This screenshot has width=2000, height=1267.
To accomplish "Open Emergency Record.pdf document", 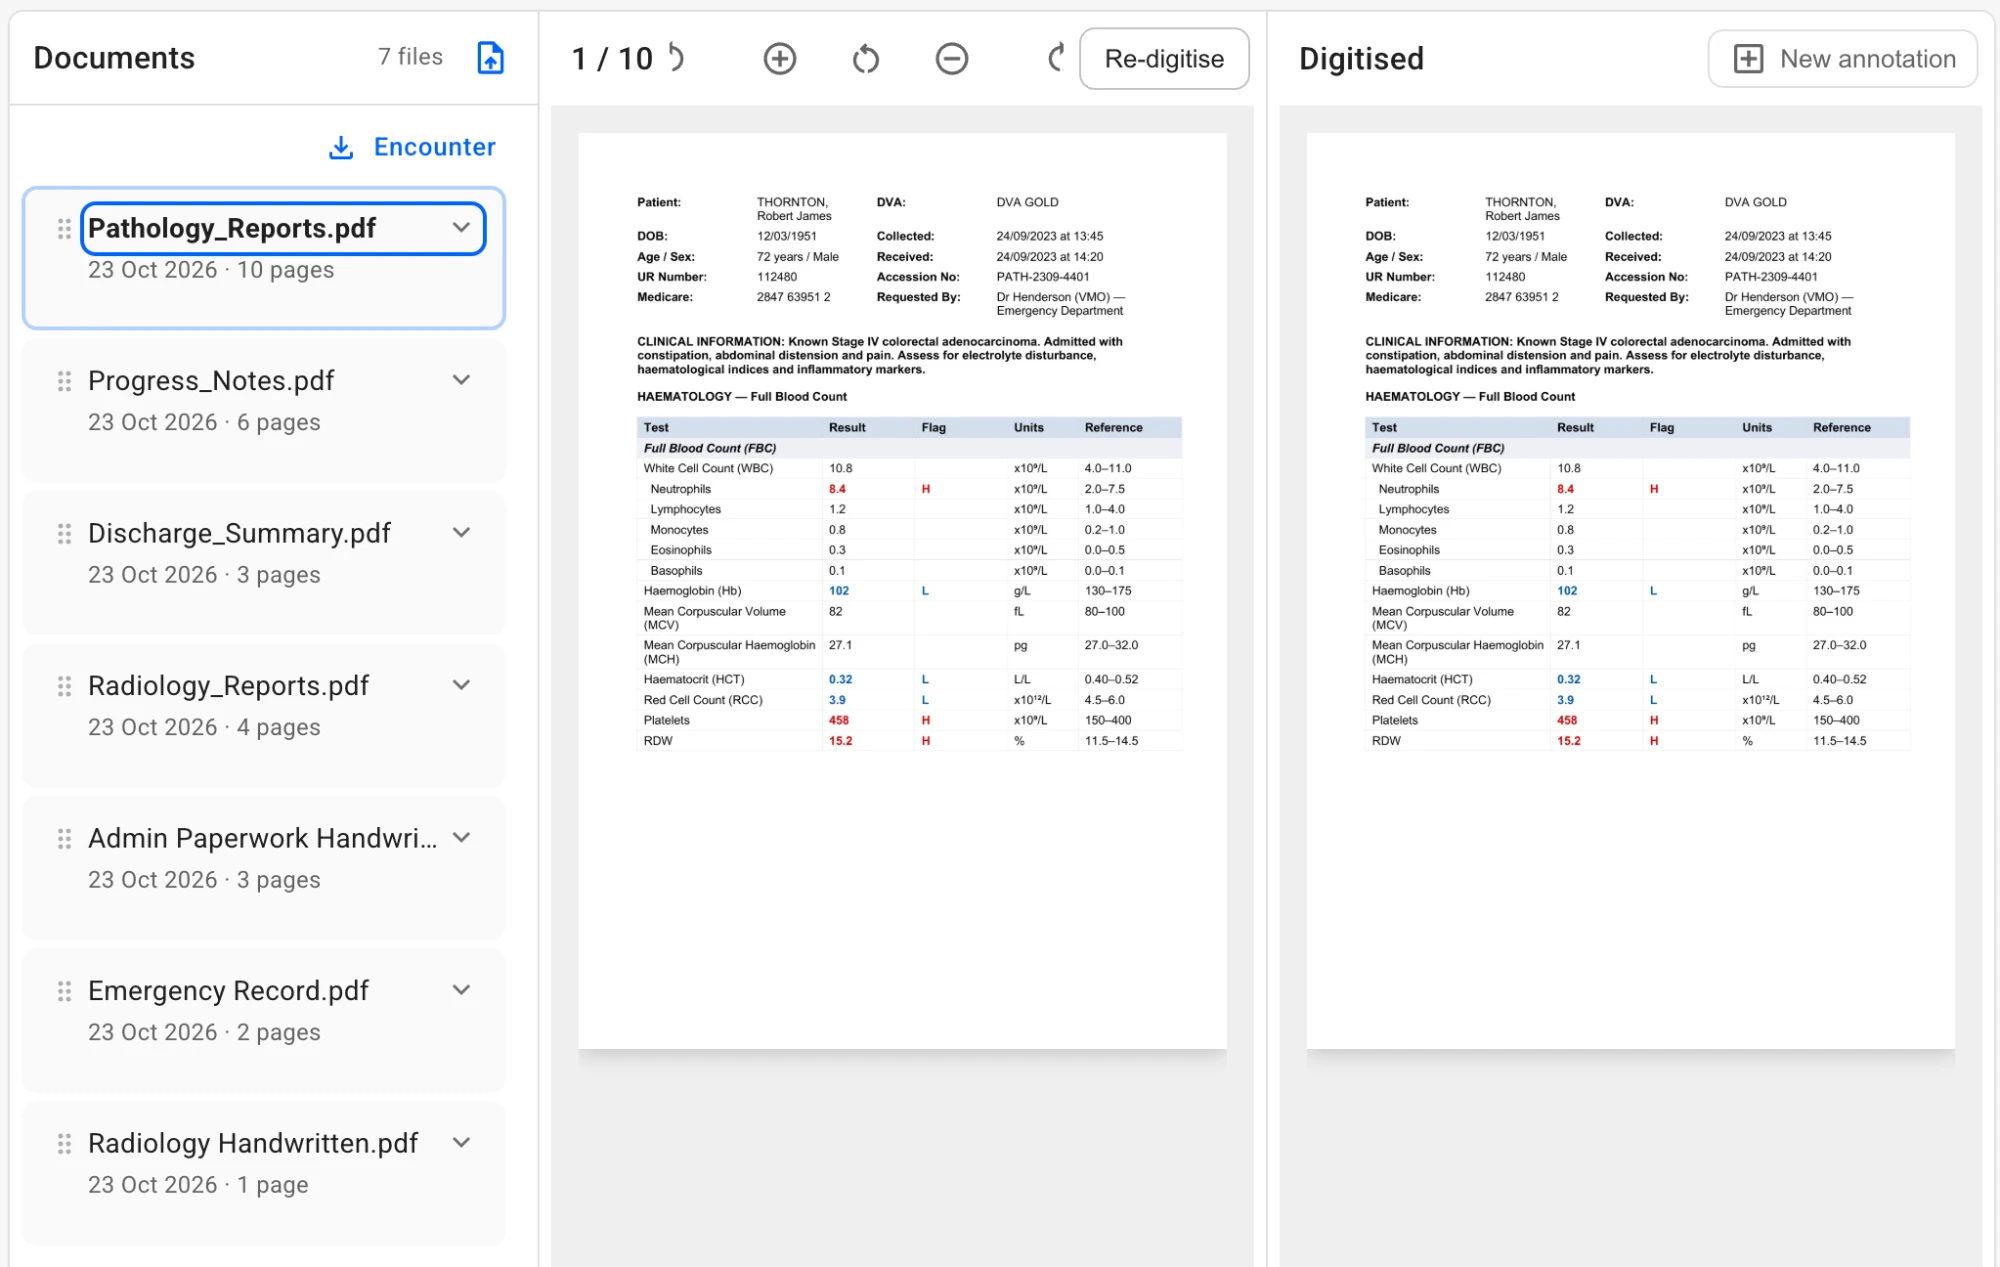I will [264, 1021].
